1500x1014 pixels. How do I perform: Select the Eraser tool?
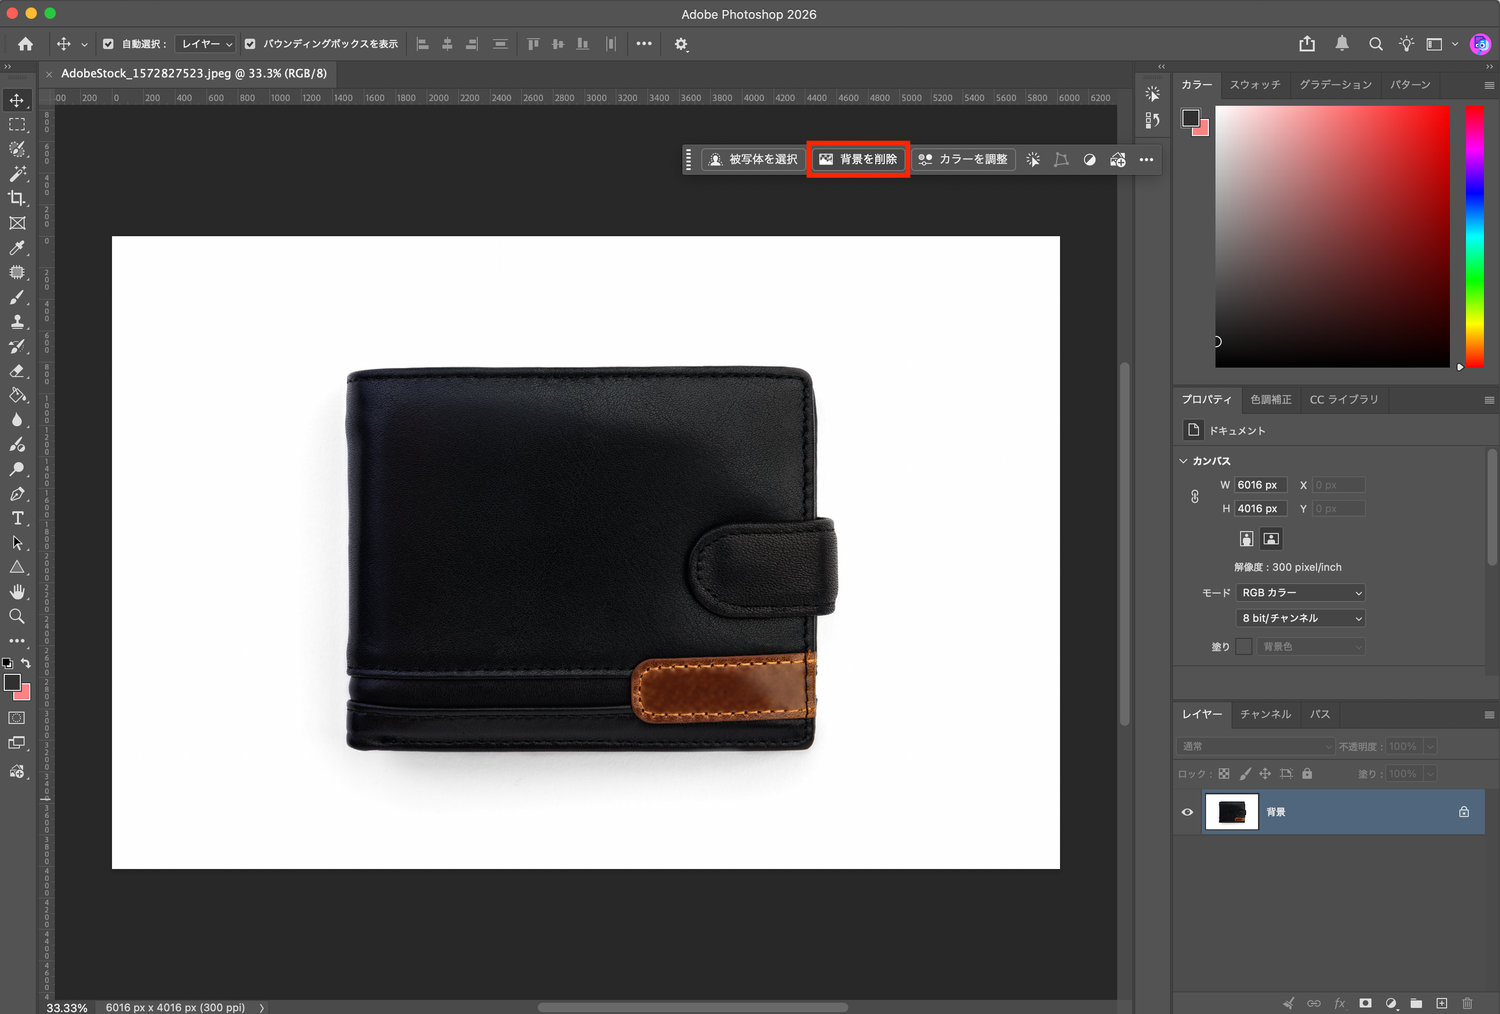click(x=17, y=371)
